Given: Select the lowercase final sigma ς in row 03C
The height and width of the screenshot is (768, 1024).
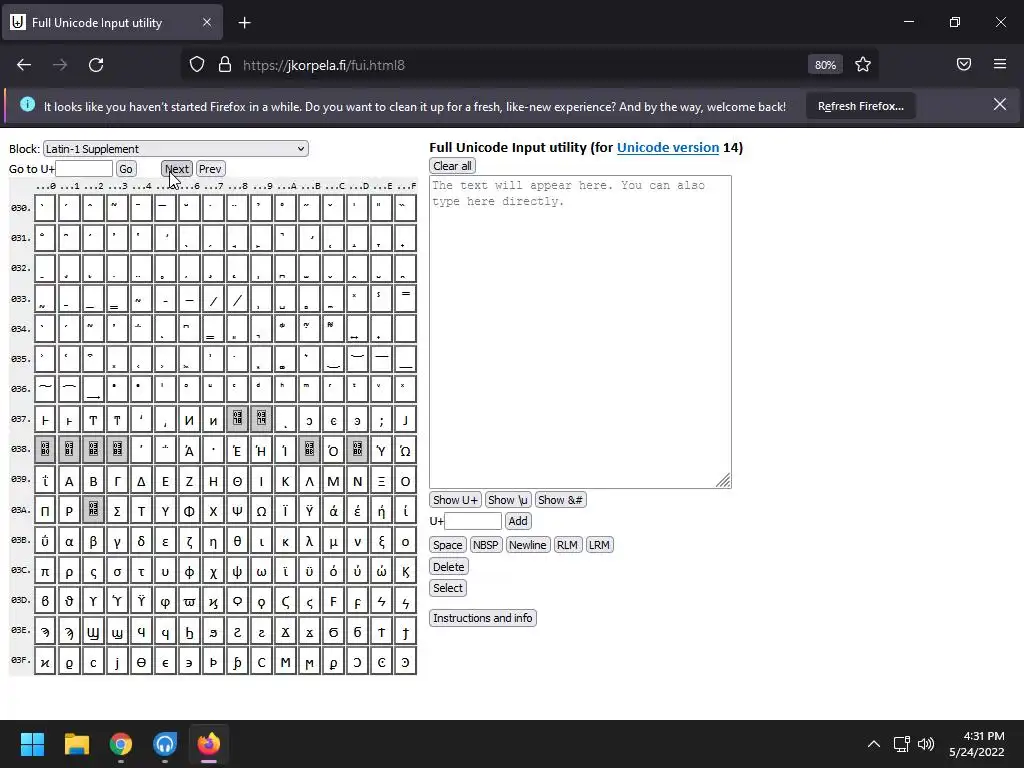Looking at the screenshot, I should pos(93,571).
